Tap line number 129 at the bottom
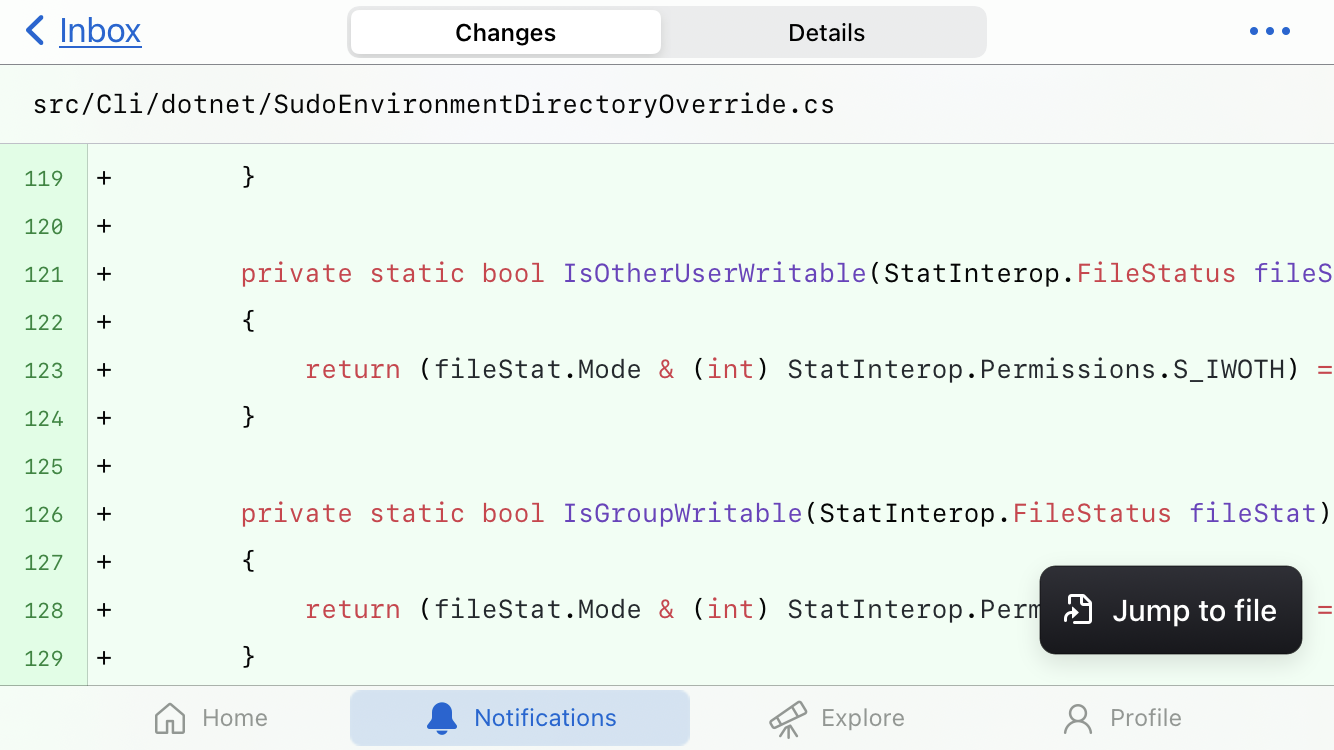This screenshot has width=1334, height=750. click(x=44, y=658)
